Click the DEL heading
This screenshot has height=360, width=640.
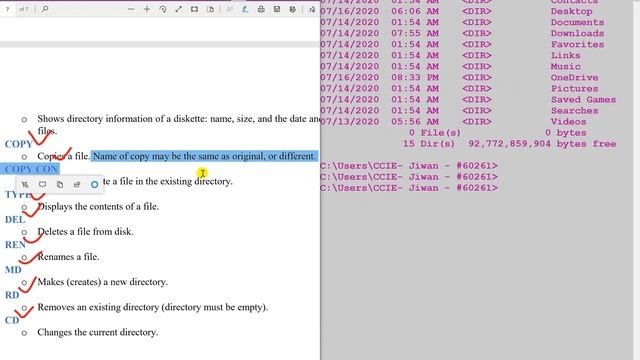click(15, 220)
